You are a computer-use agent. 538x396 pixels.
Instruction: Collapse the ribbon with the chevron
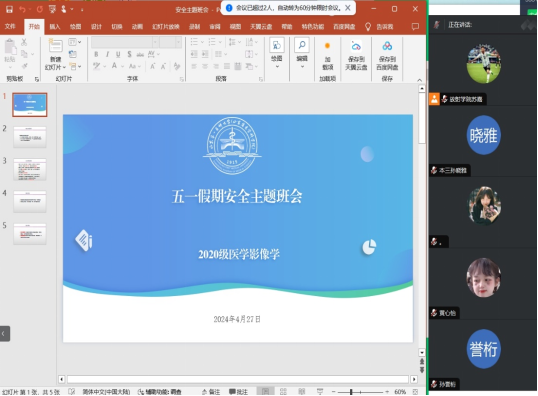pos(419,80)
